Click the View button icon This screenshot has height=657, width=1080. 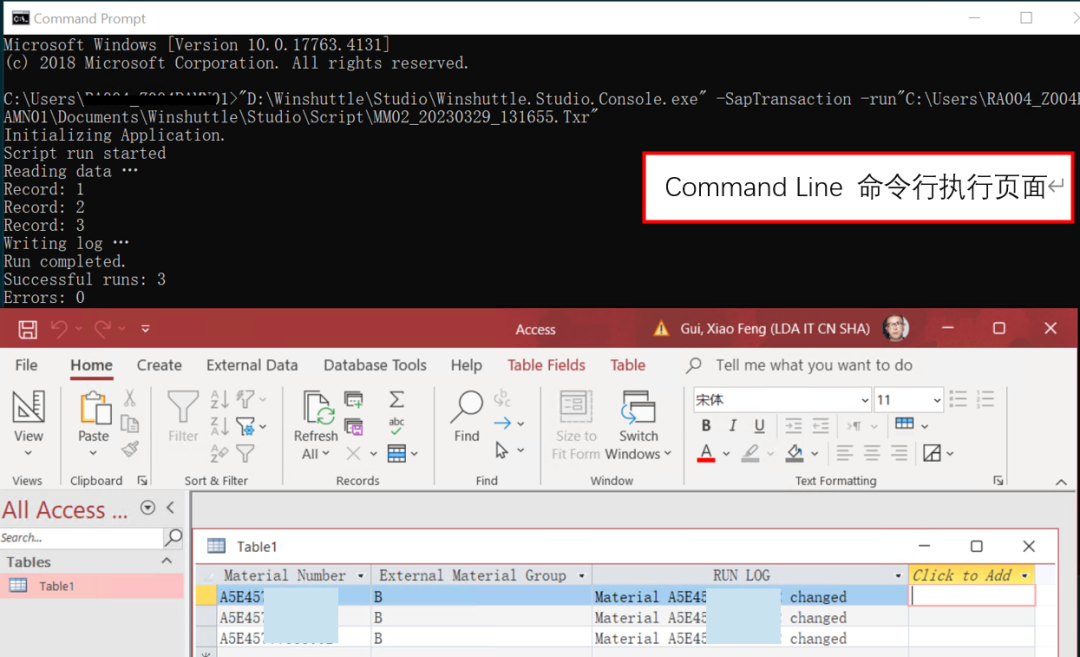click(x=28, y=406)
